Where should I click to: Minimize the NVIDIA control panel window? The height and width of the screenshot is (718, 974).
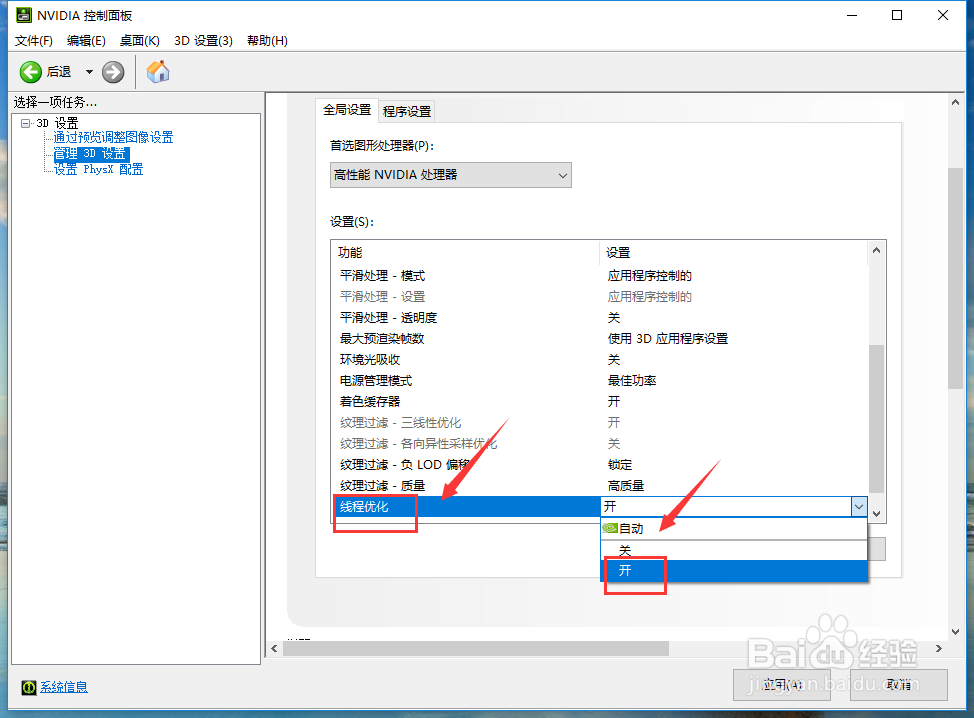point(852,16)
